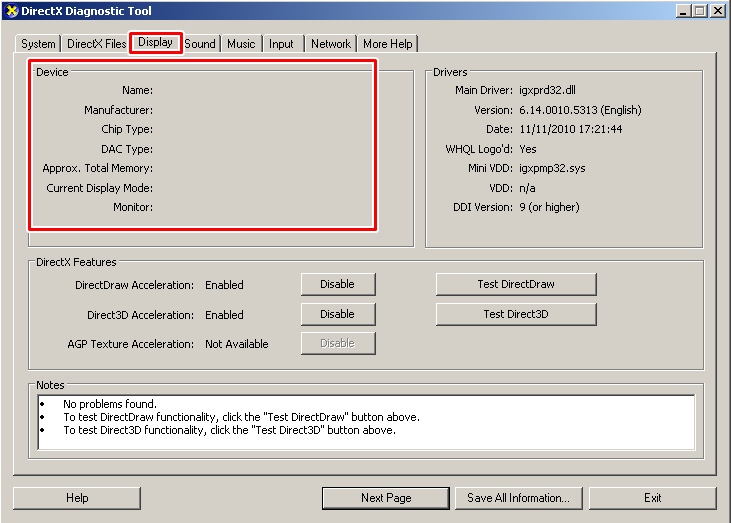Image resolution: width=731 pixels, height=523 pixels.
Task: Click driver version 6.14.0010.5313 (English)
Action: [x=580, y=110]
